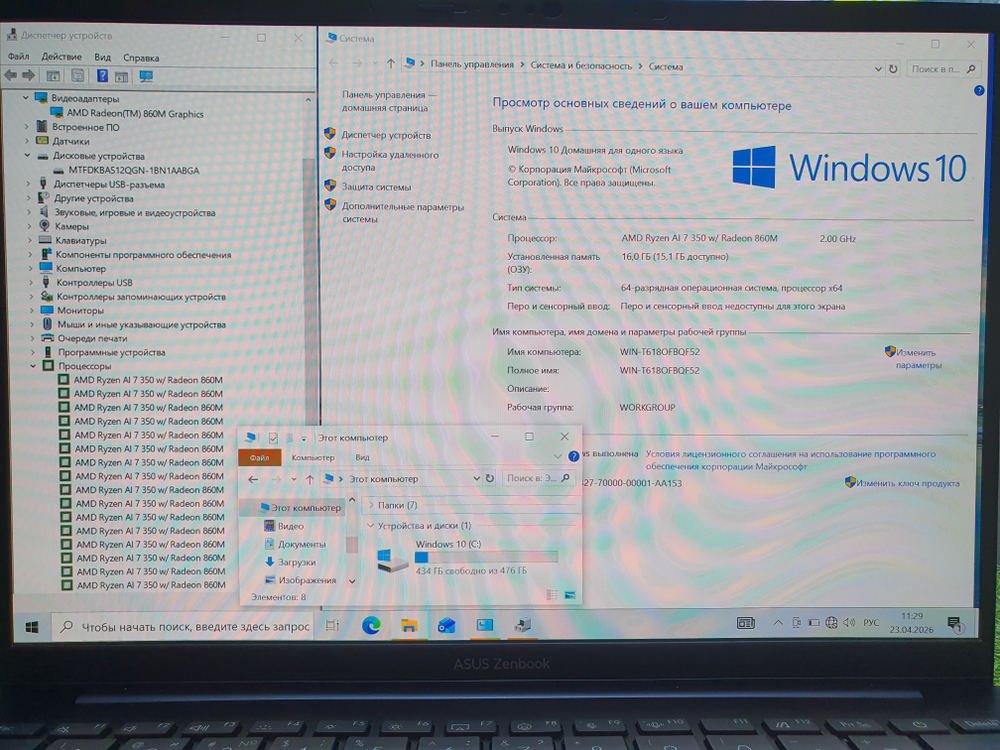Collapse the Процессоры category
1000x750 pixels.
click(33, 366)
